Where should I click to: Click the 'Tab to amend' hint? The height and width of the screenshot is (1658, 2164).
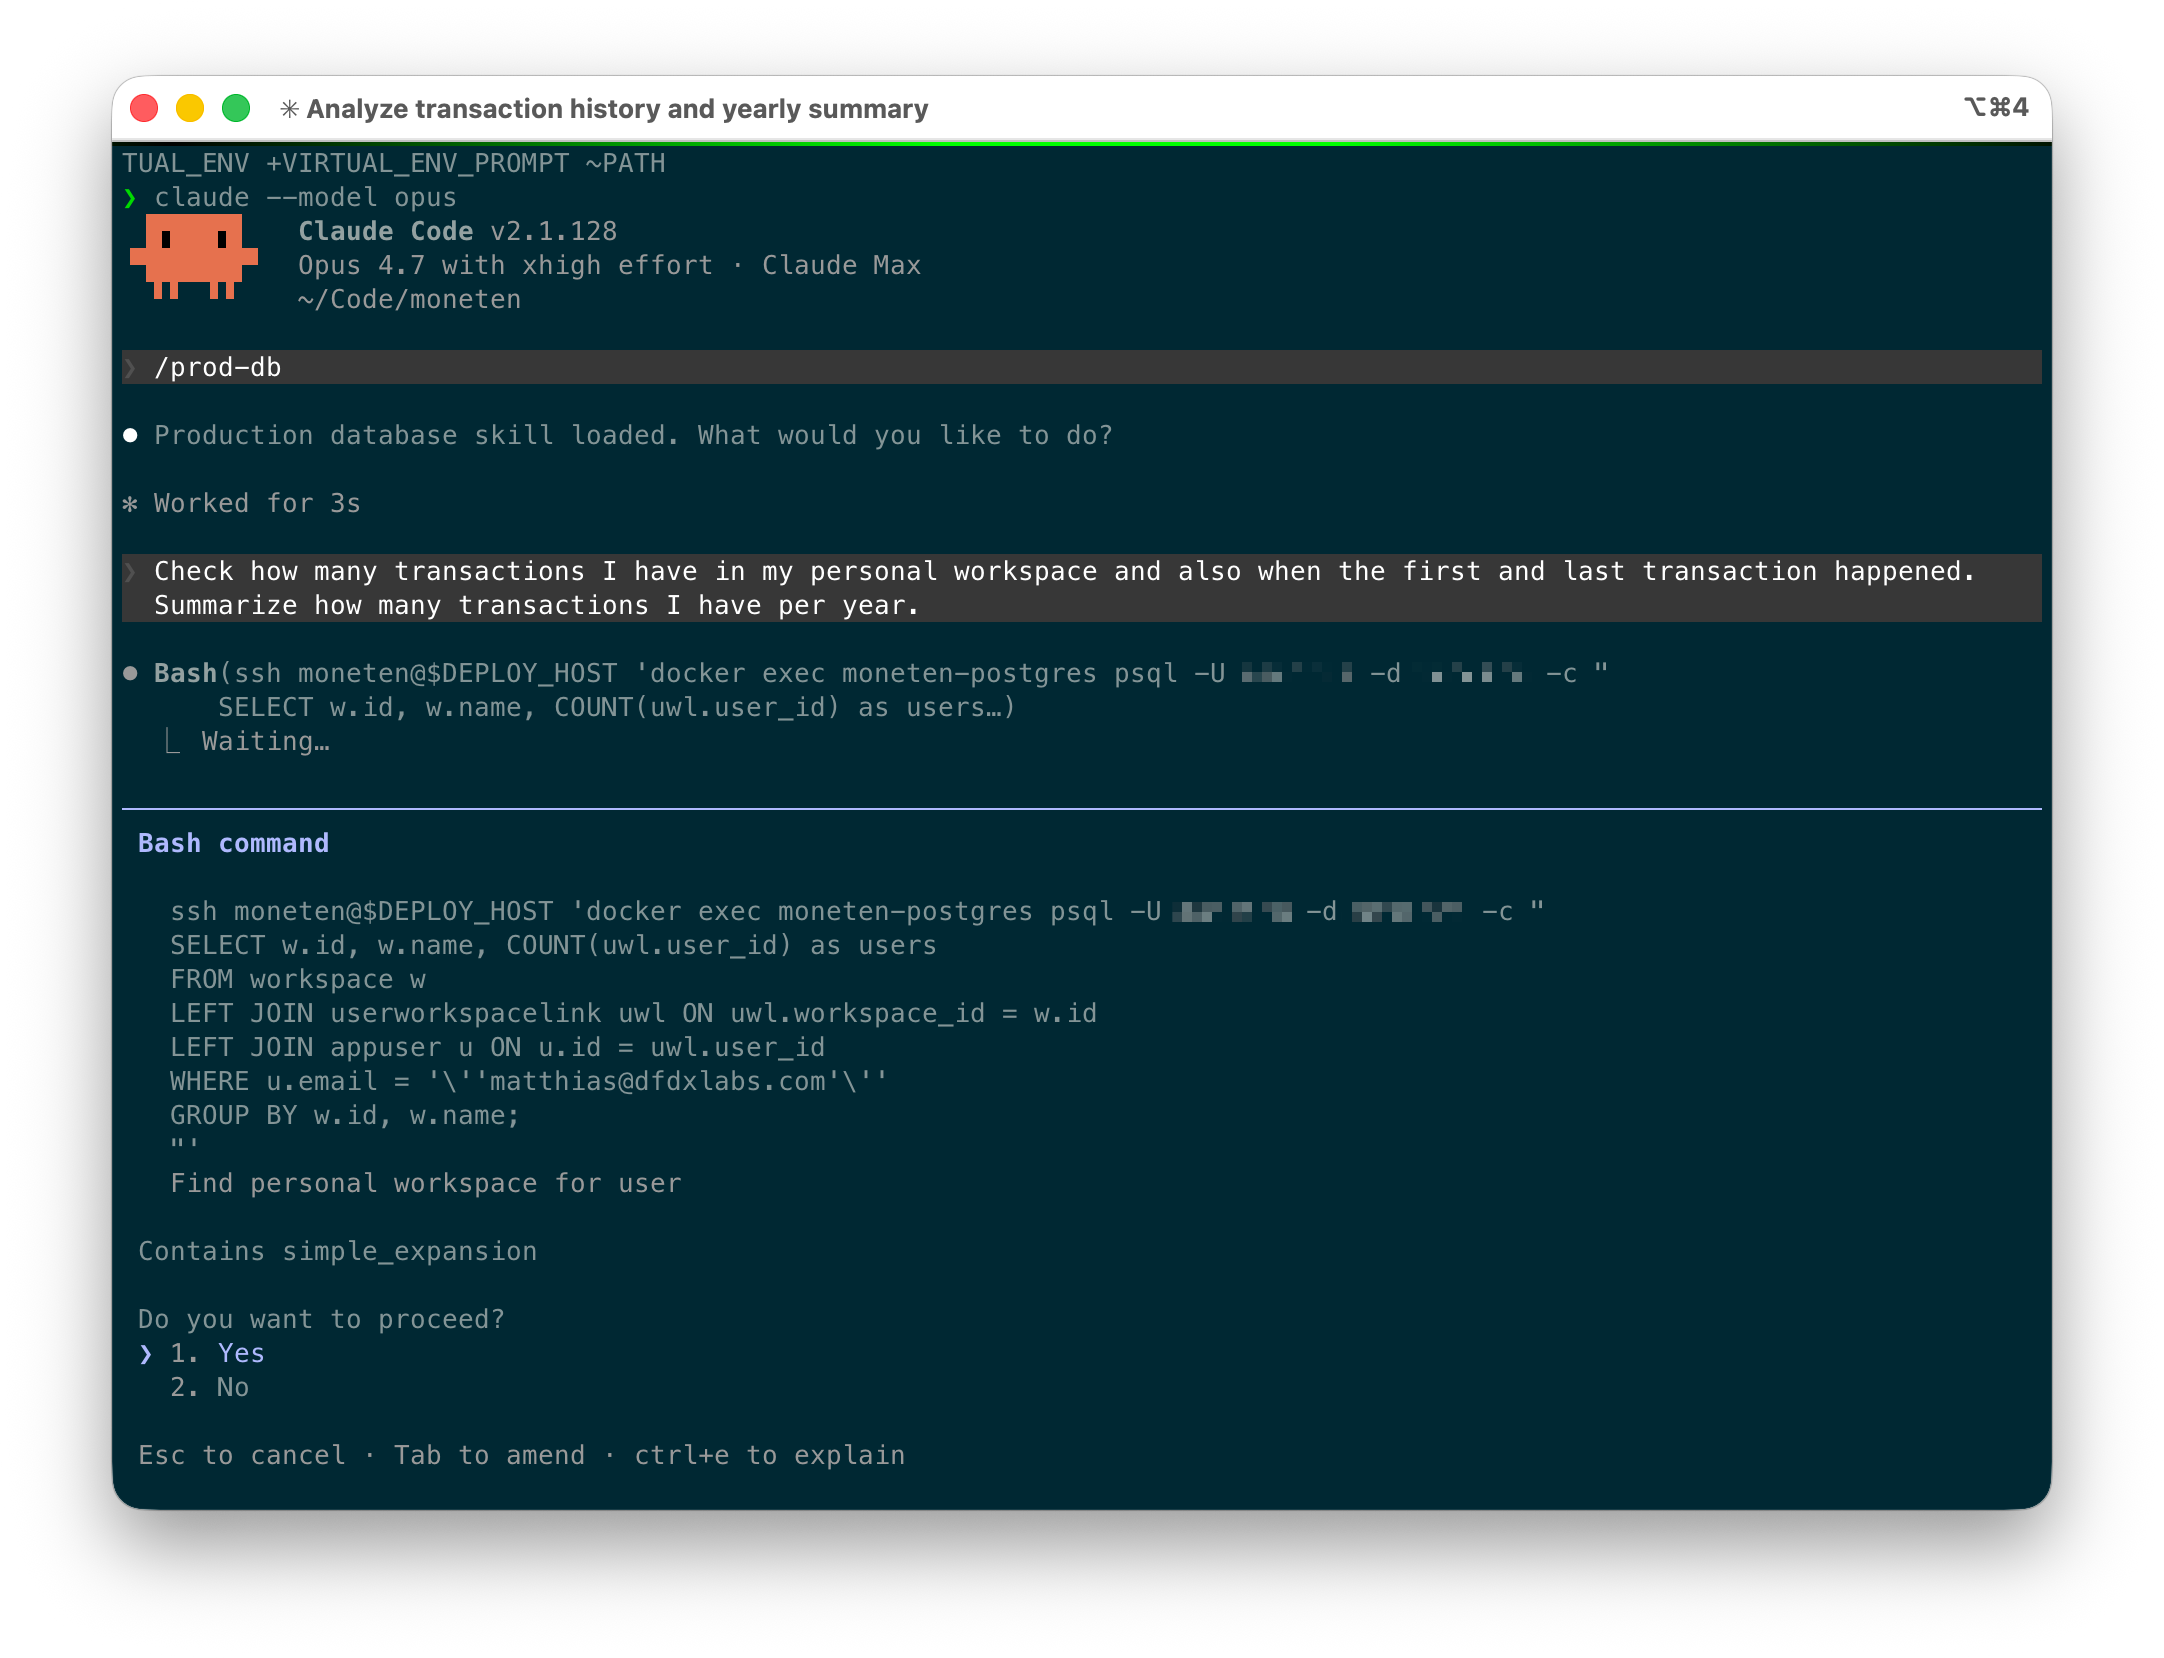coord(489,1455)
